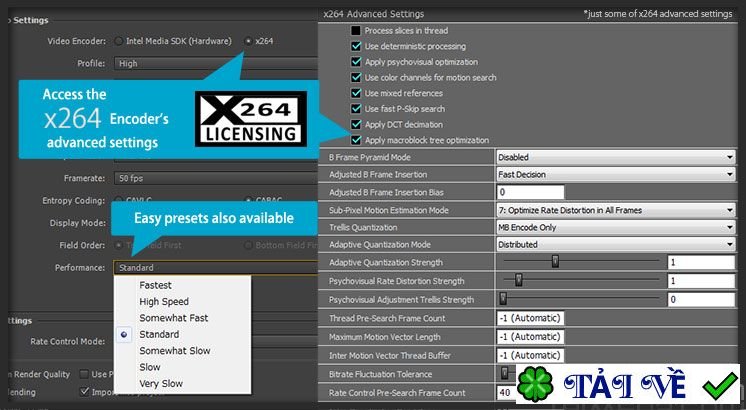Choose Fastest from the performance list
The height and width of the screenshot is (410, 746).
click(x=155, y=285)
